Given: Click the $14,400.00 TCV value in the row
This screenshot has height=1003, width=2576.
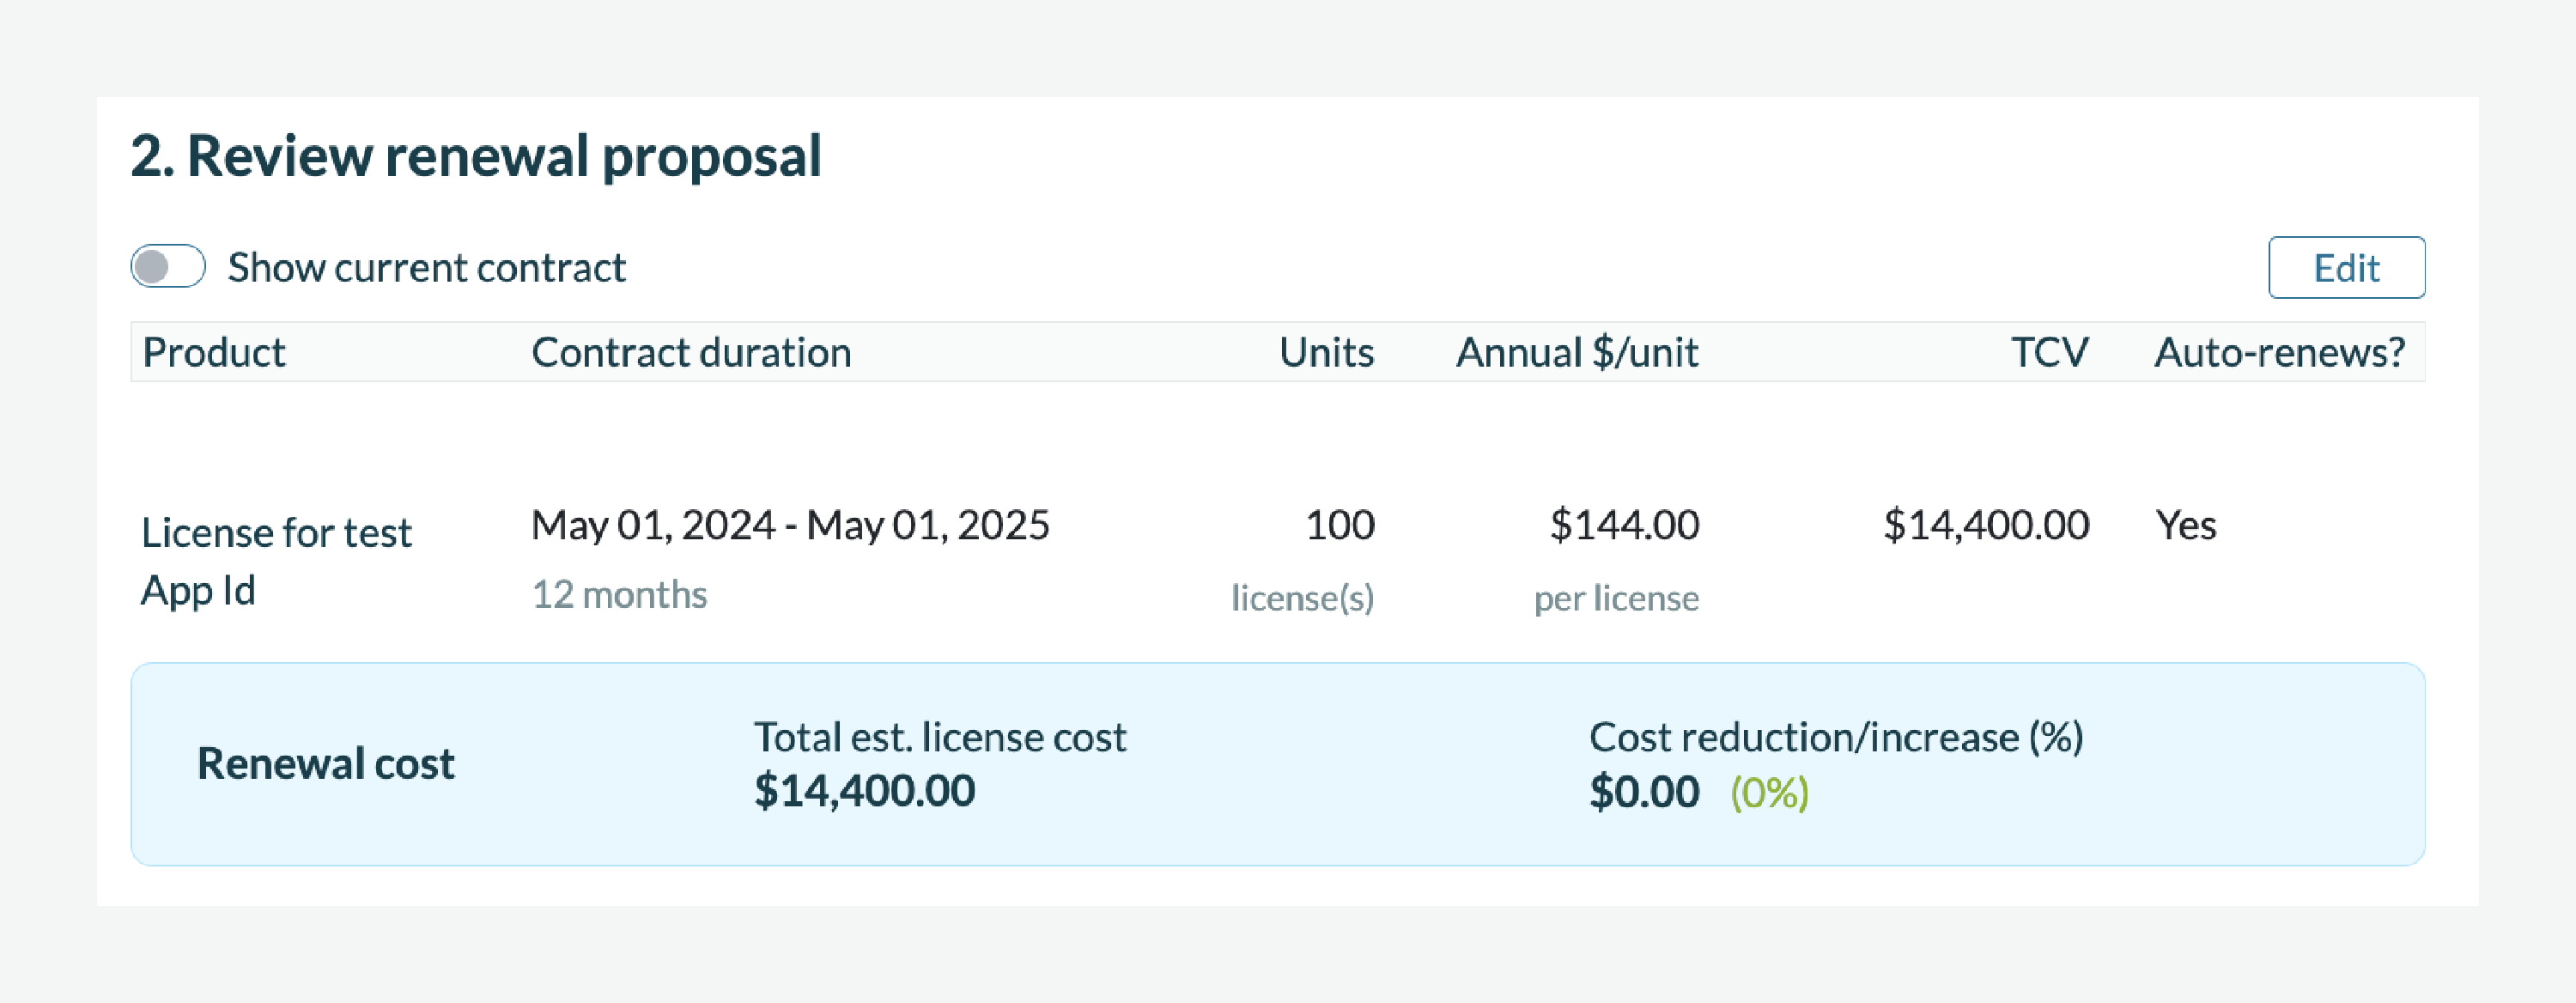Looking at the screenshot, I should coord(1985,525).
